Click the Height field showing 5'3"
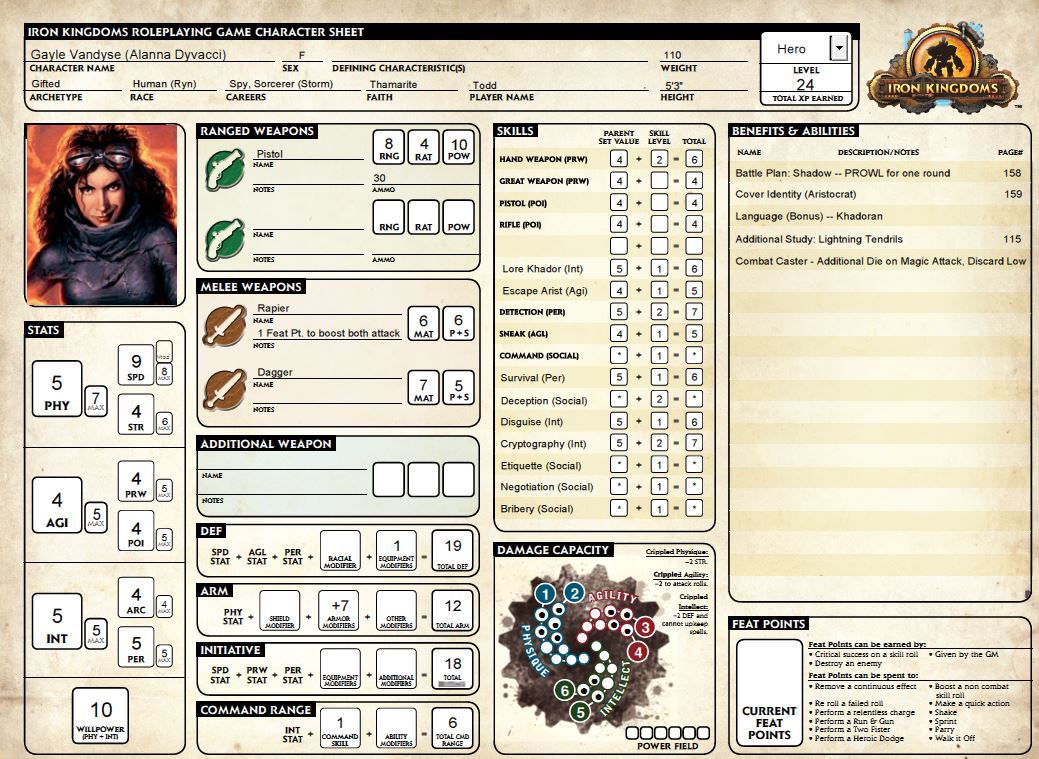Image resolution: width=1039 pixels, height=759 pixels. pos(704,85)
